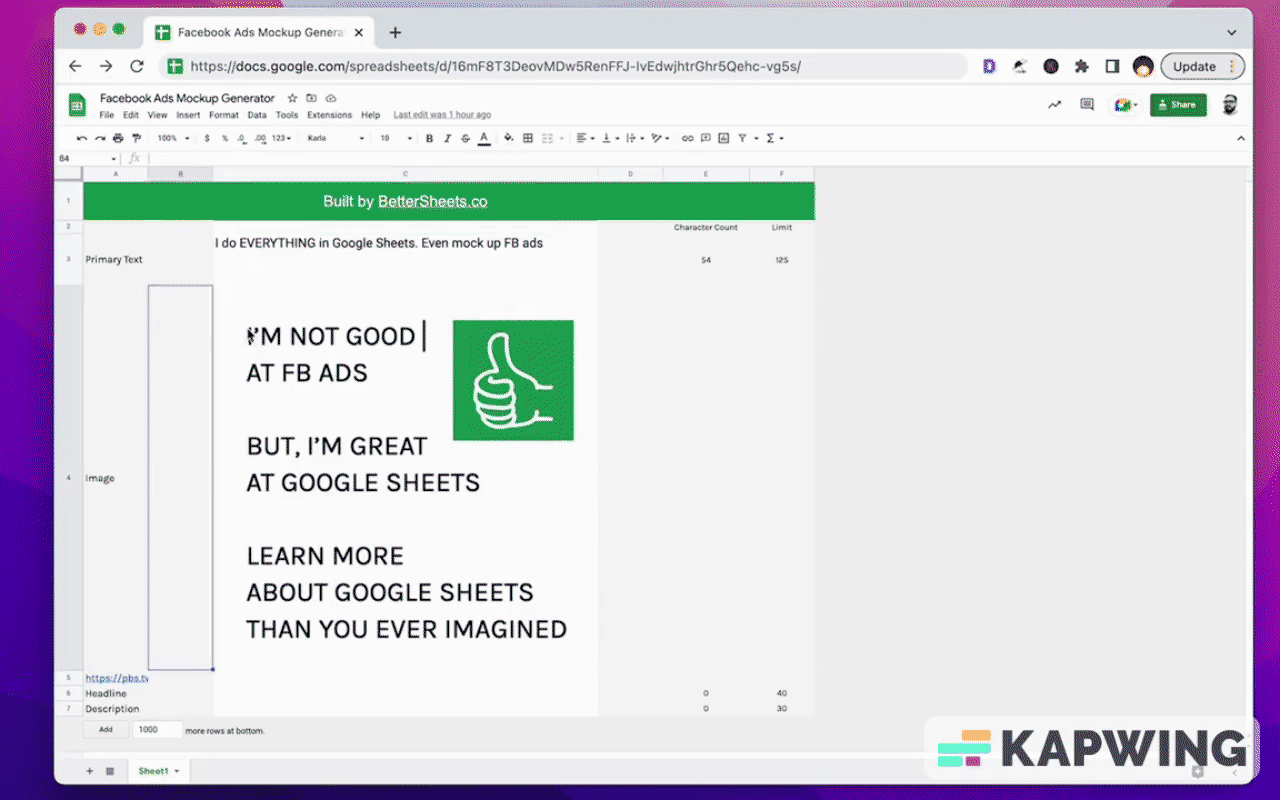1280x800 pixels.
Task: Open the fill color picker
Action: click(508, 138)
